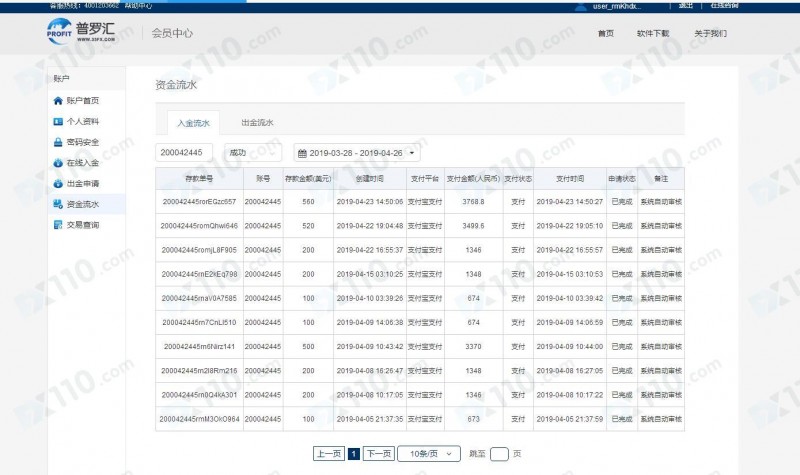This screenshot has width=800, height=475.
Task: Click the document icon beside 交易查询
Action: pyautogui.click(x=58, y=225)
